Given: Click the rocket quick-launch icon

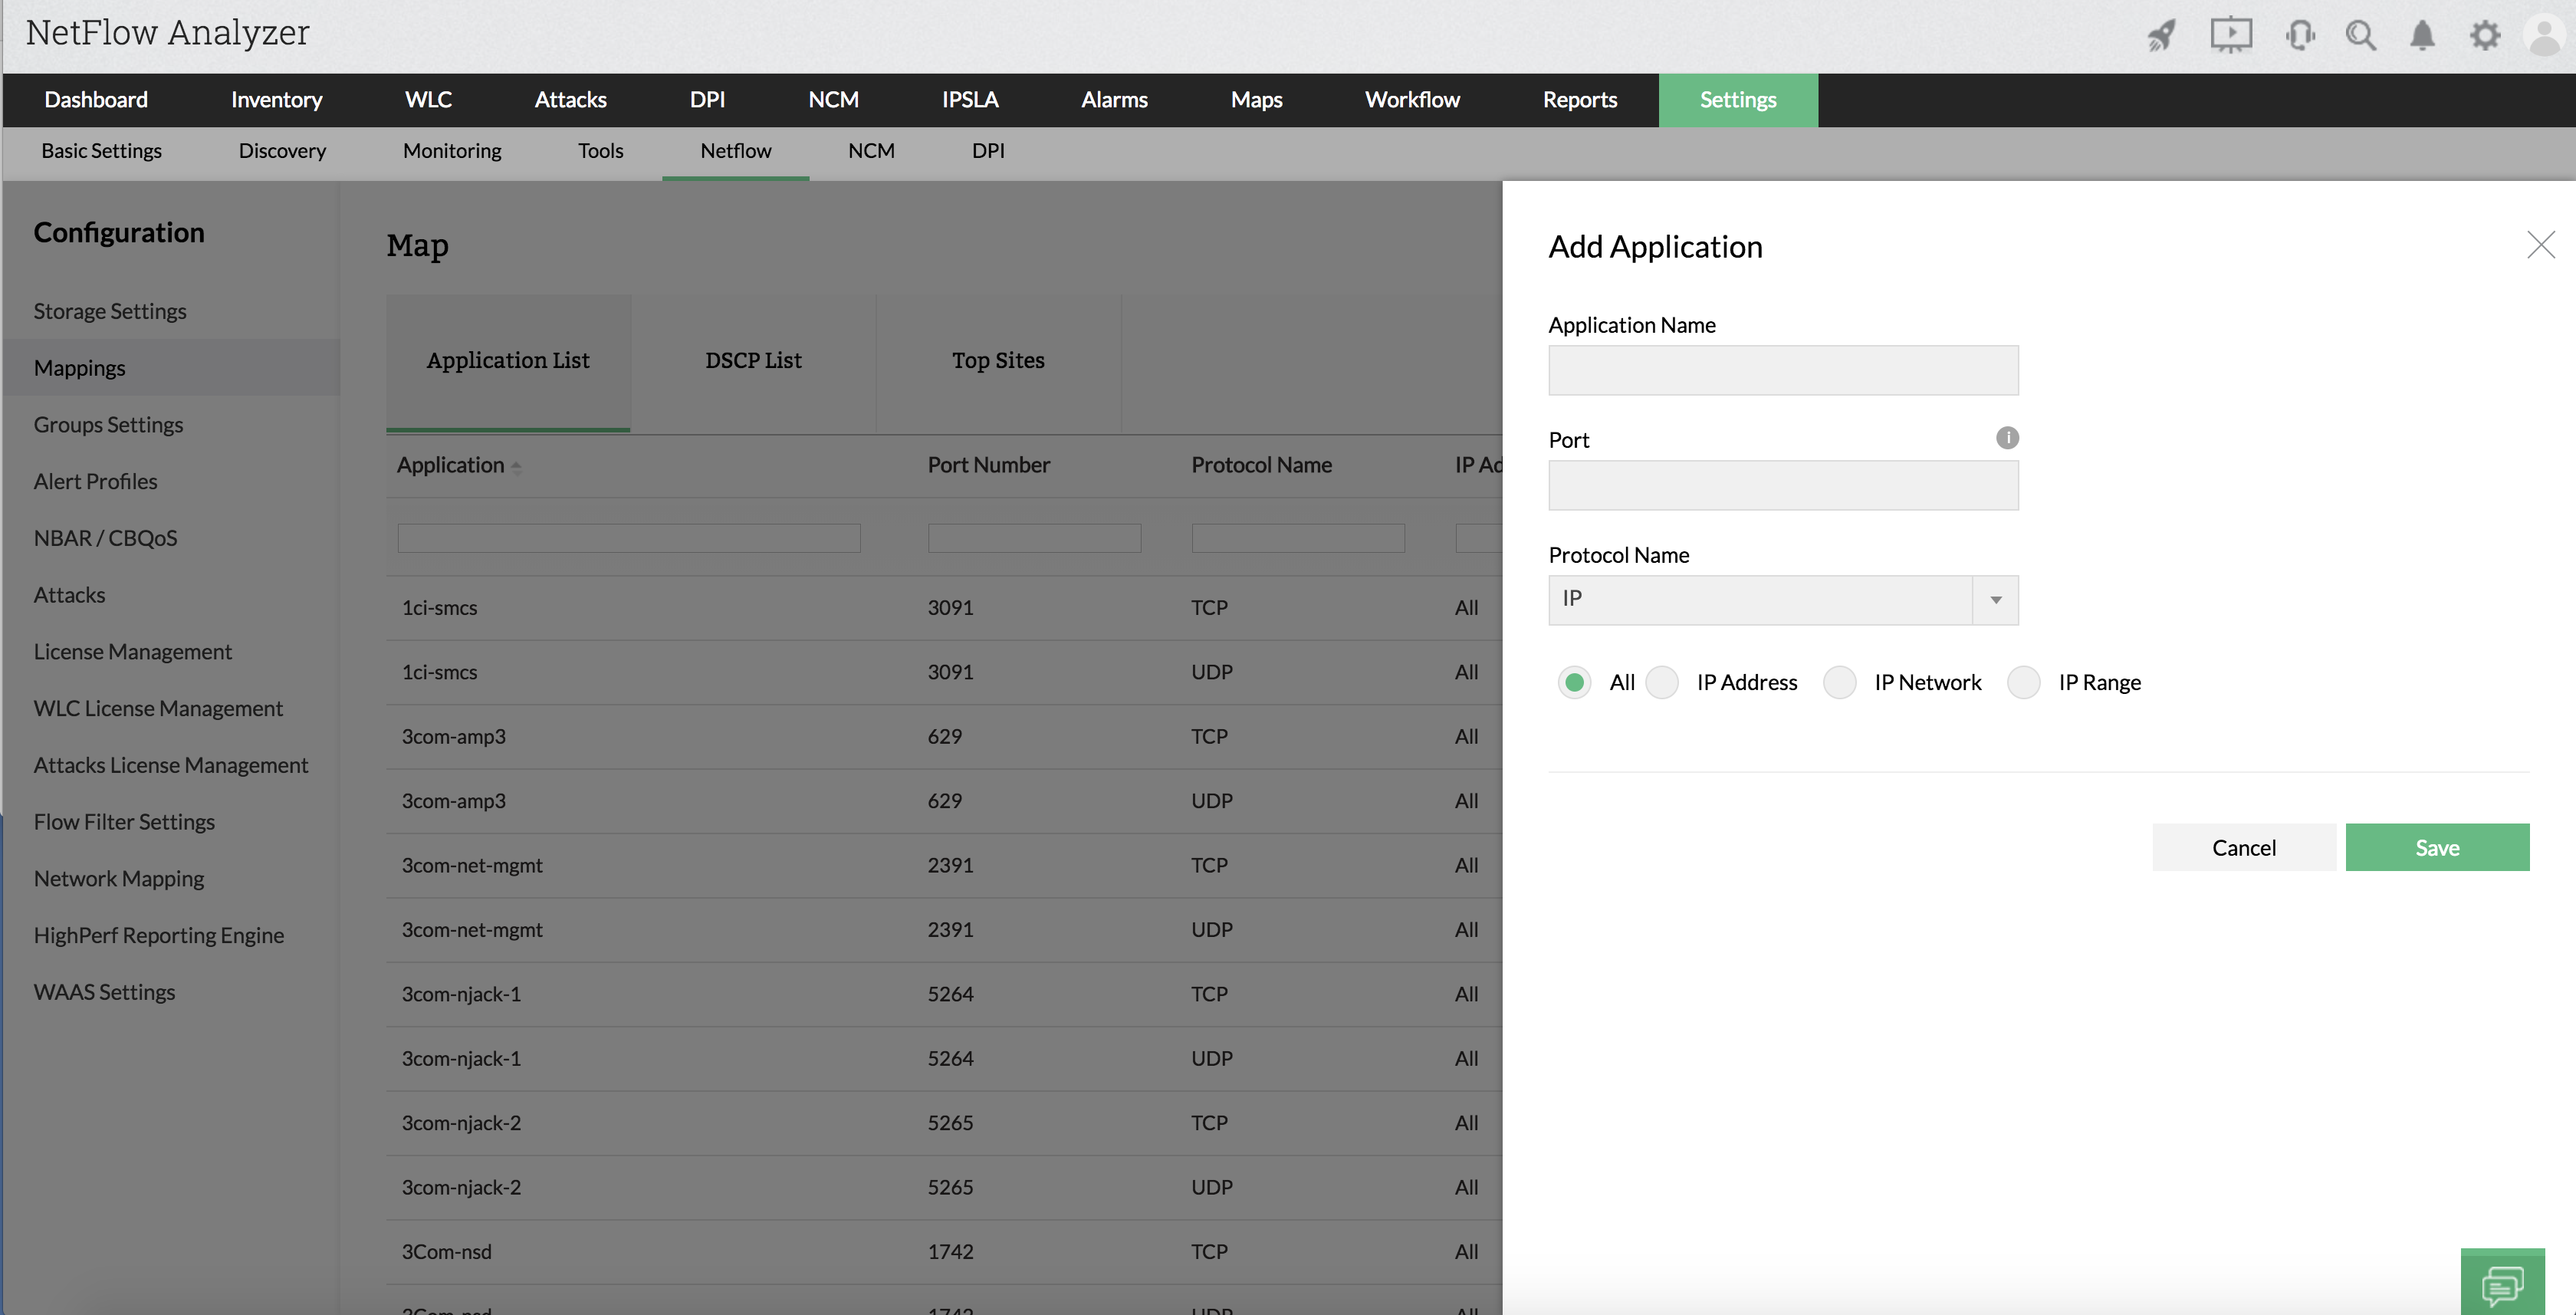Looking at the screenshot, I should coord(2161,36).
